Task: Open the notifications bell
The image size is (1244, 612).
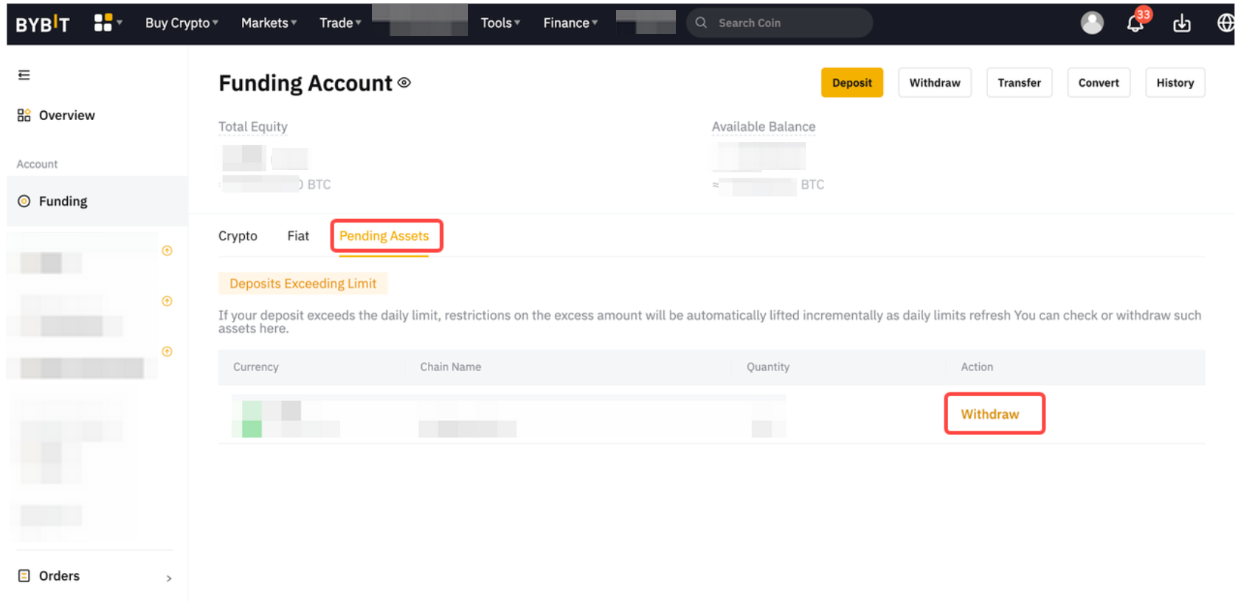Action: (x=1135, y=23)
